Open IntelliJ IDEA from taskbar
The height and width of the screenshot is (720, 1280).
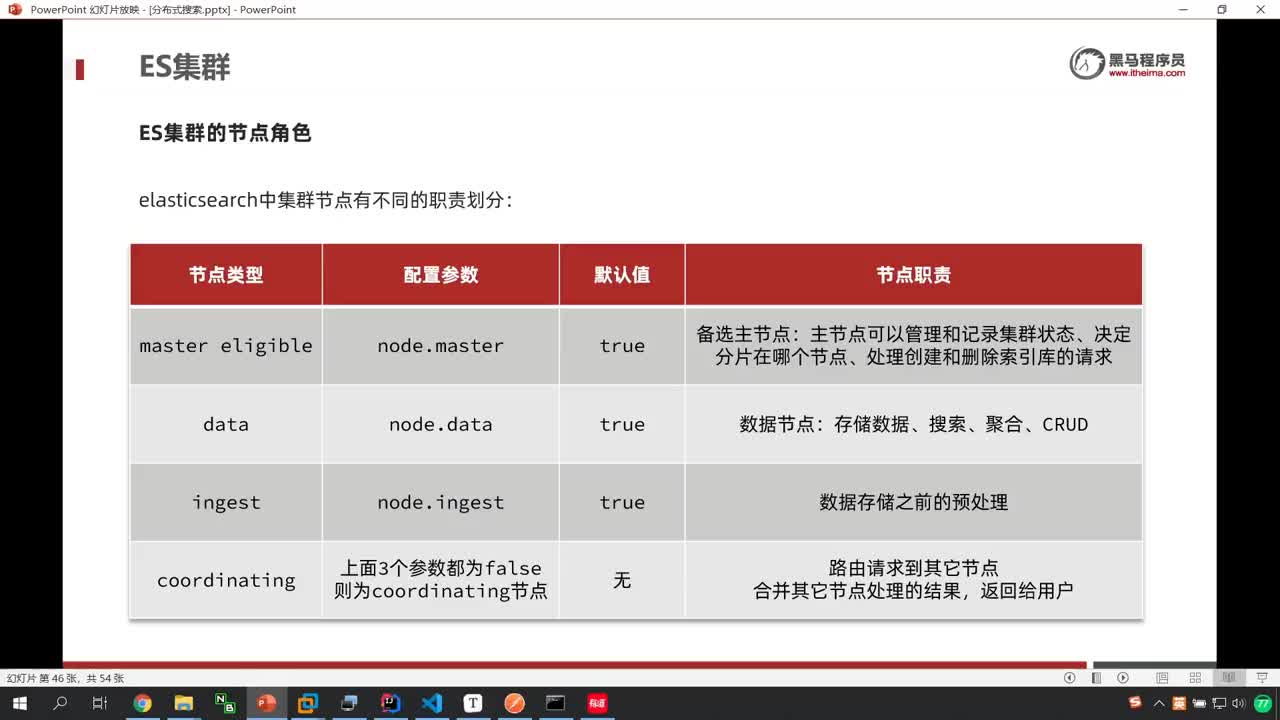click(390, 703)
